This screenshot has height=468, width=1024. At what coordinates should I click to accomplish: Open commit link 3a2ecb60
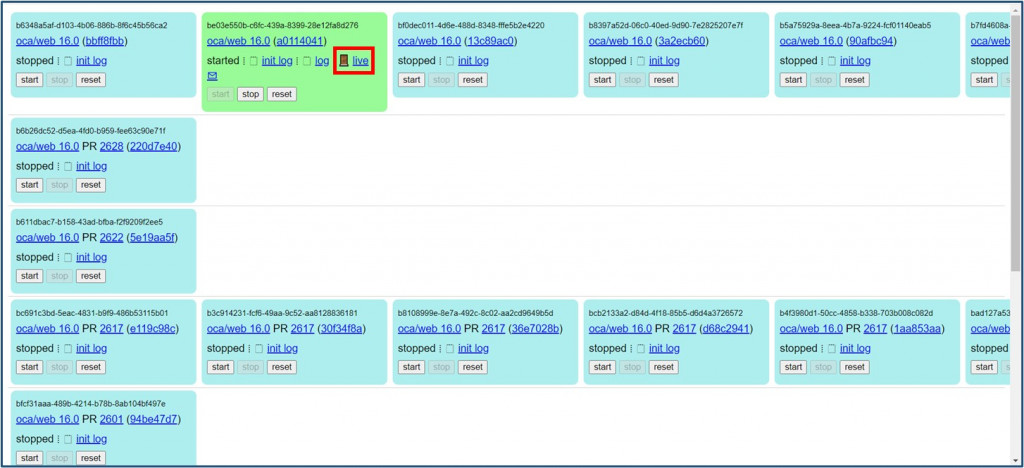click(x=681, y=41)
